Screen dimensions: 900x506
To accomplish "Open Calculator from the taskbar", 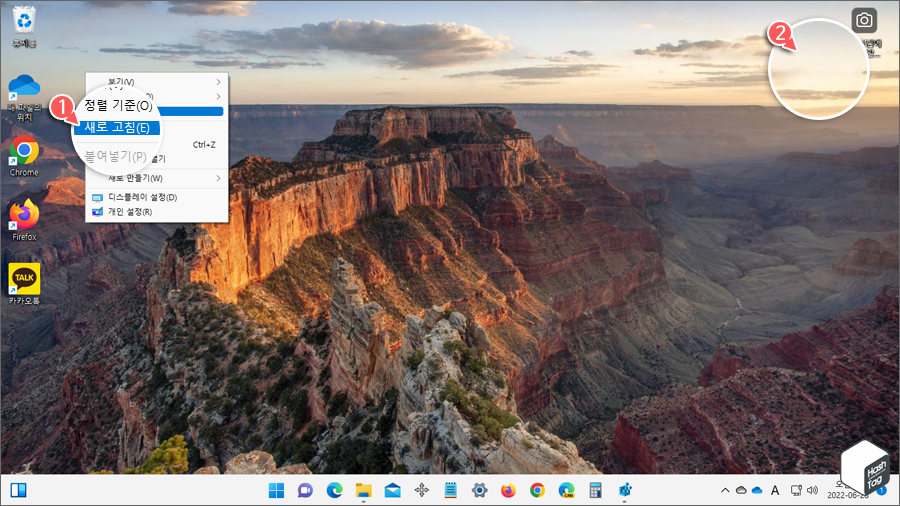I will click(x=596, y=491).
